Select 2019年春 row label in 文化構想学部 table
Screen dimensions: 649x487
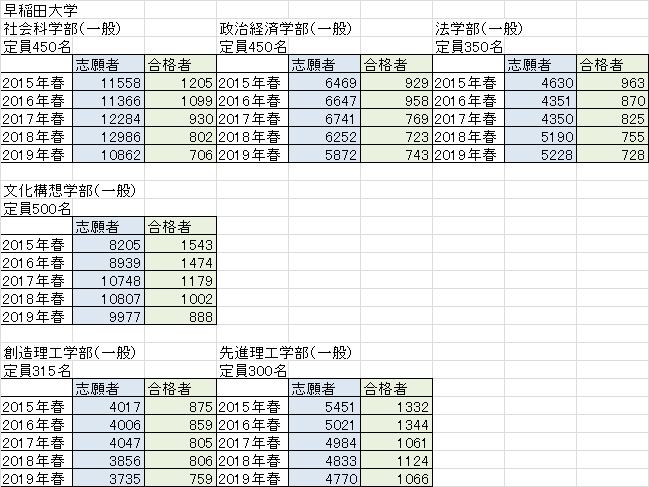tap(36, 317)
